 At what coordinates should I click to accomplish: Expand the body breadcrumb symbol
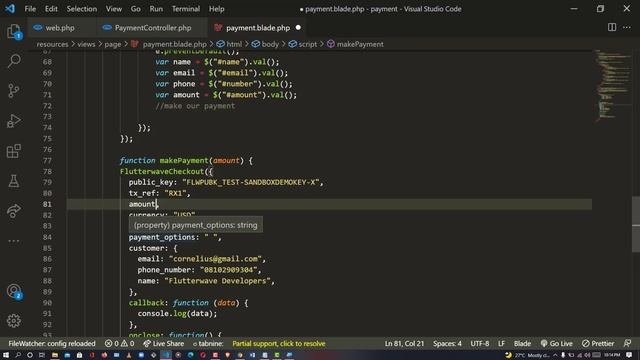click(265, 44)
